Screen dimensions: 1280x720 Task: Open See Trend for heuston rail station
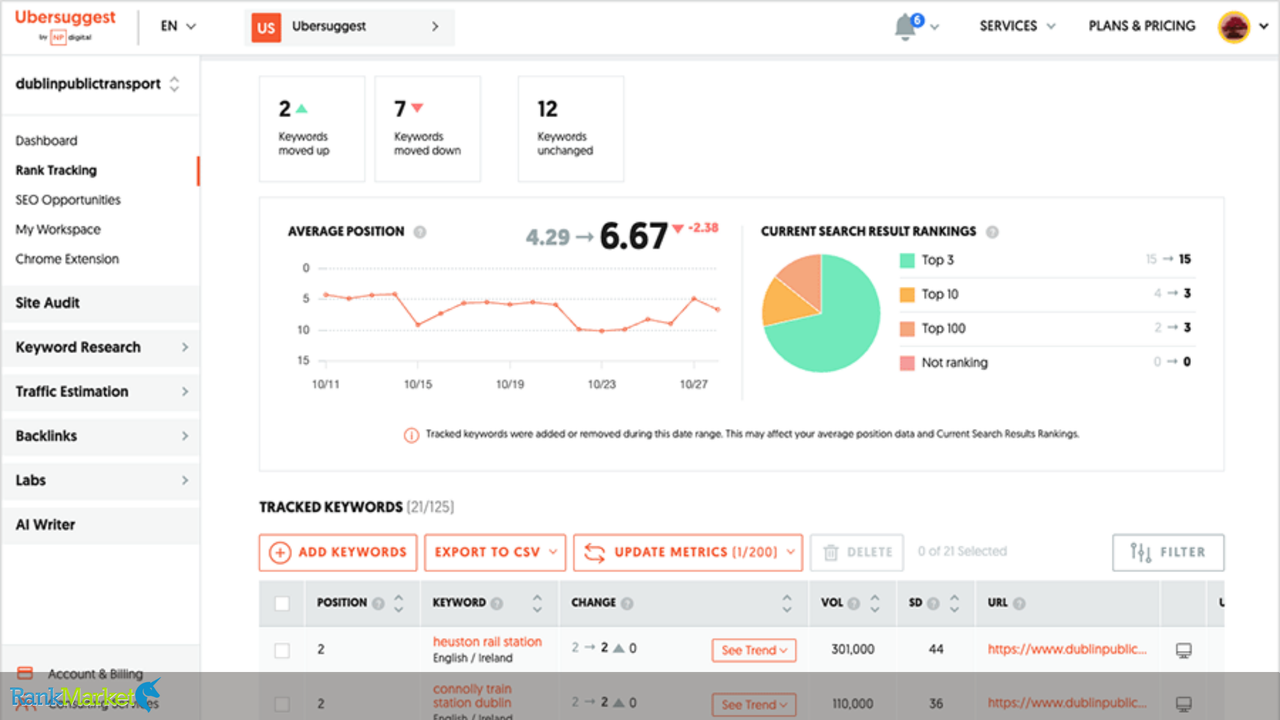754,650
